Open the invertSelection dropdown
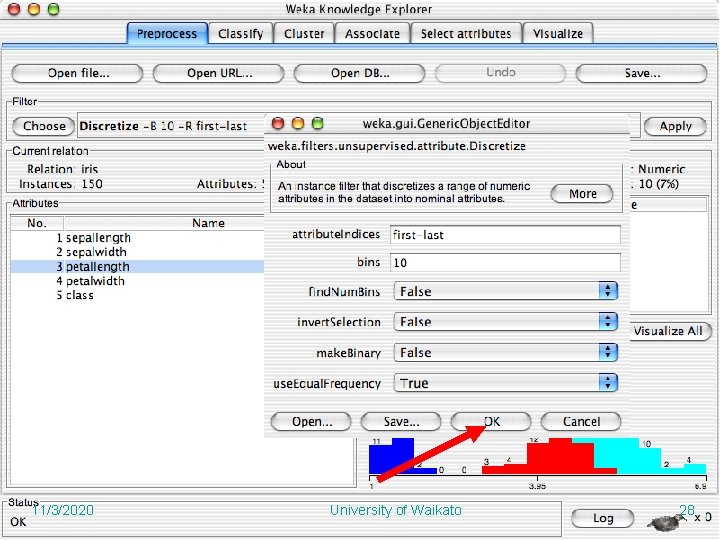Image resolution: width=720 pixels, height=540 pixels. point(506,321)
